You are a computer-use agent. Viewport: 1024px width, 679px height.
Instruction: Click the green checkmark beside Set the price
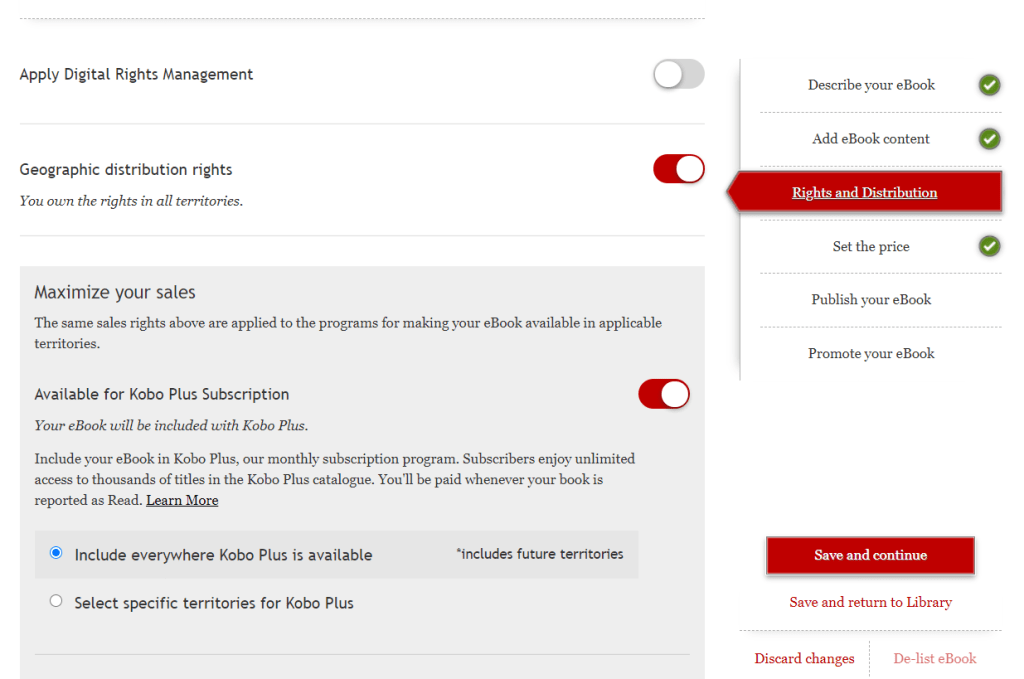pos(989,246)
